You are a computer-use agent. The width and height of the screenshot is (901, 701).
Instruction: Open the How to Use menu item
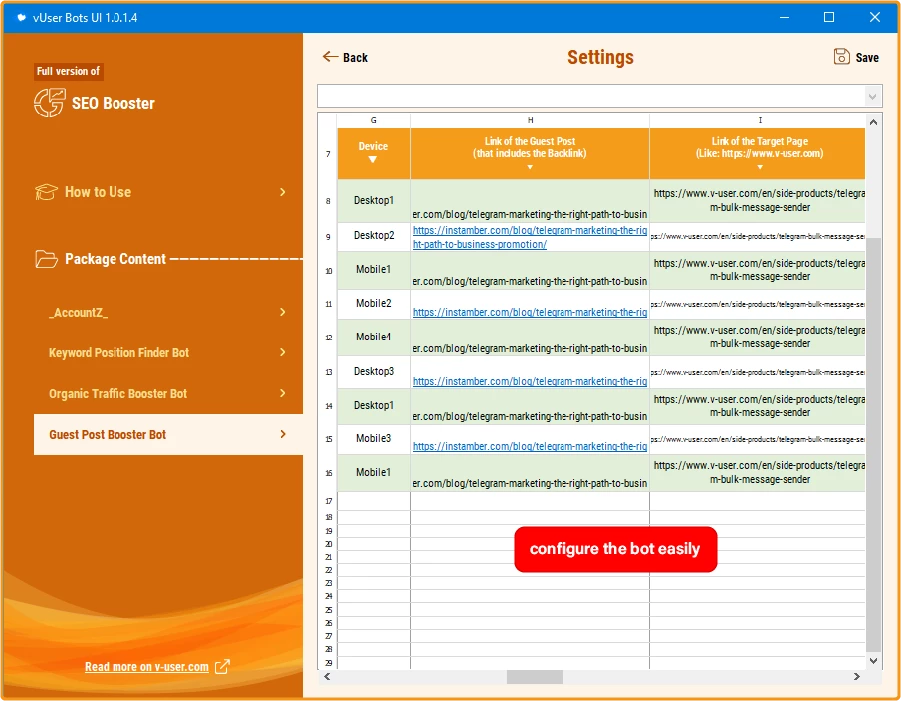(160, 192)
